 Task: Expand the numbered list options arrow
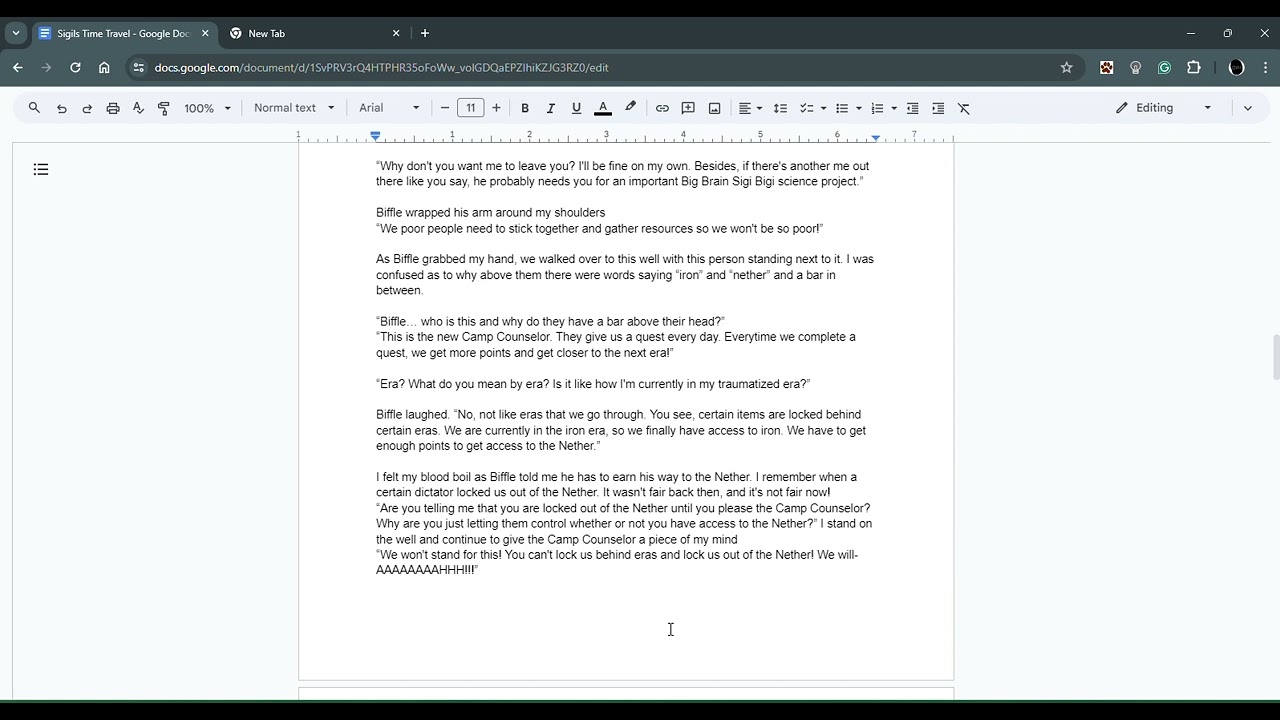click(893, 108)
